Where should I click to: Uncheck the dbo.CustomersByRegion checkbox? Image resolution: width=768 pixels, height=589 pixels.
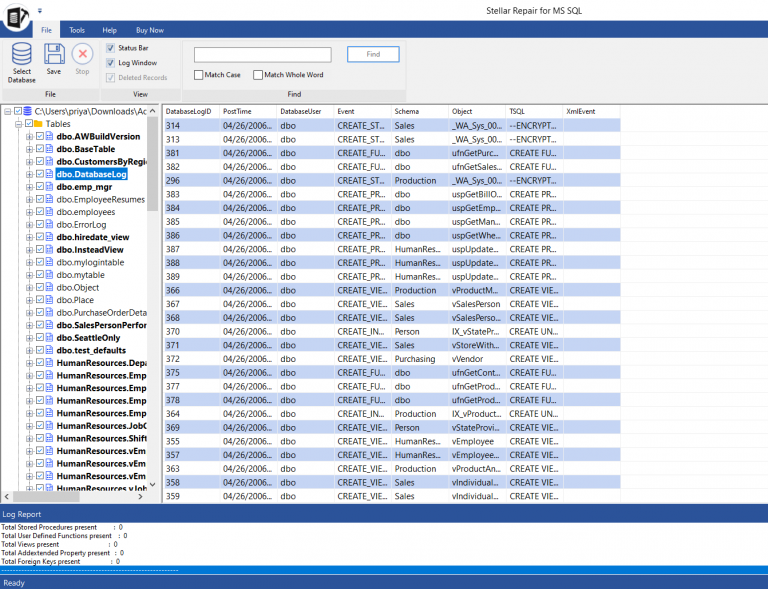point(40,162)
